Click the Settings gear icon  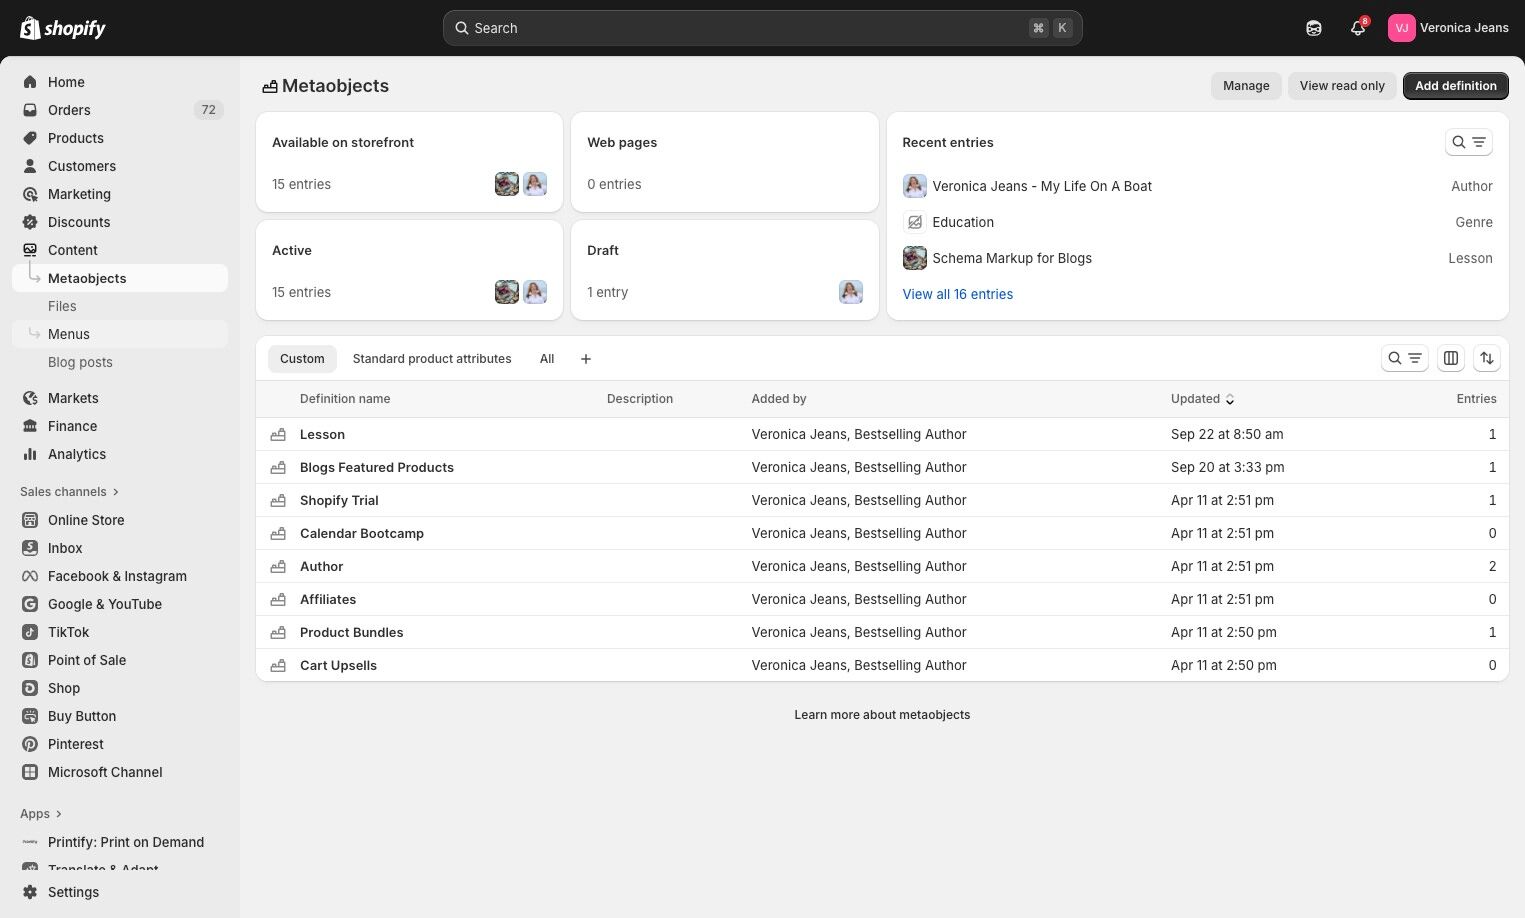click(x=30, y=892)
